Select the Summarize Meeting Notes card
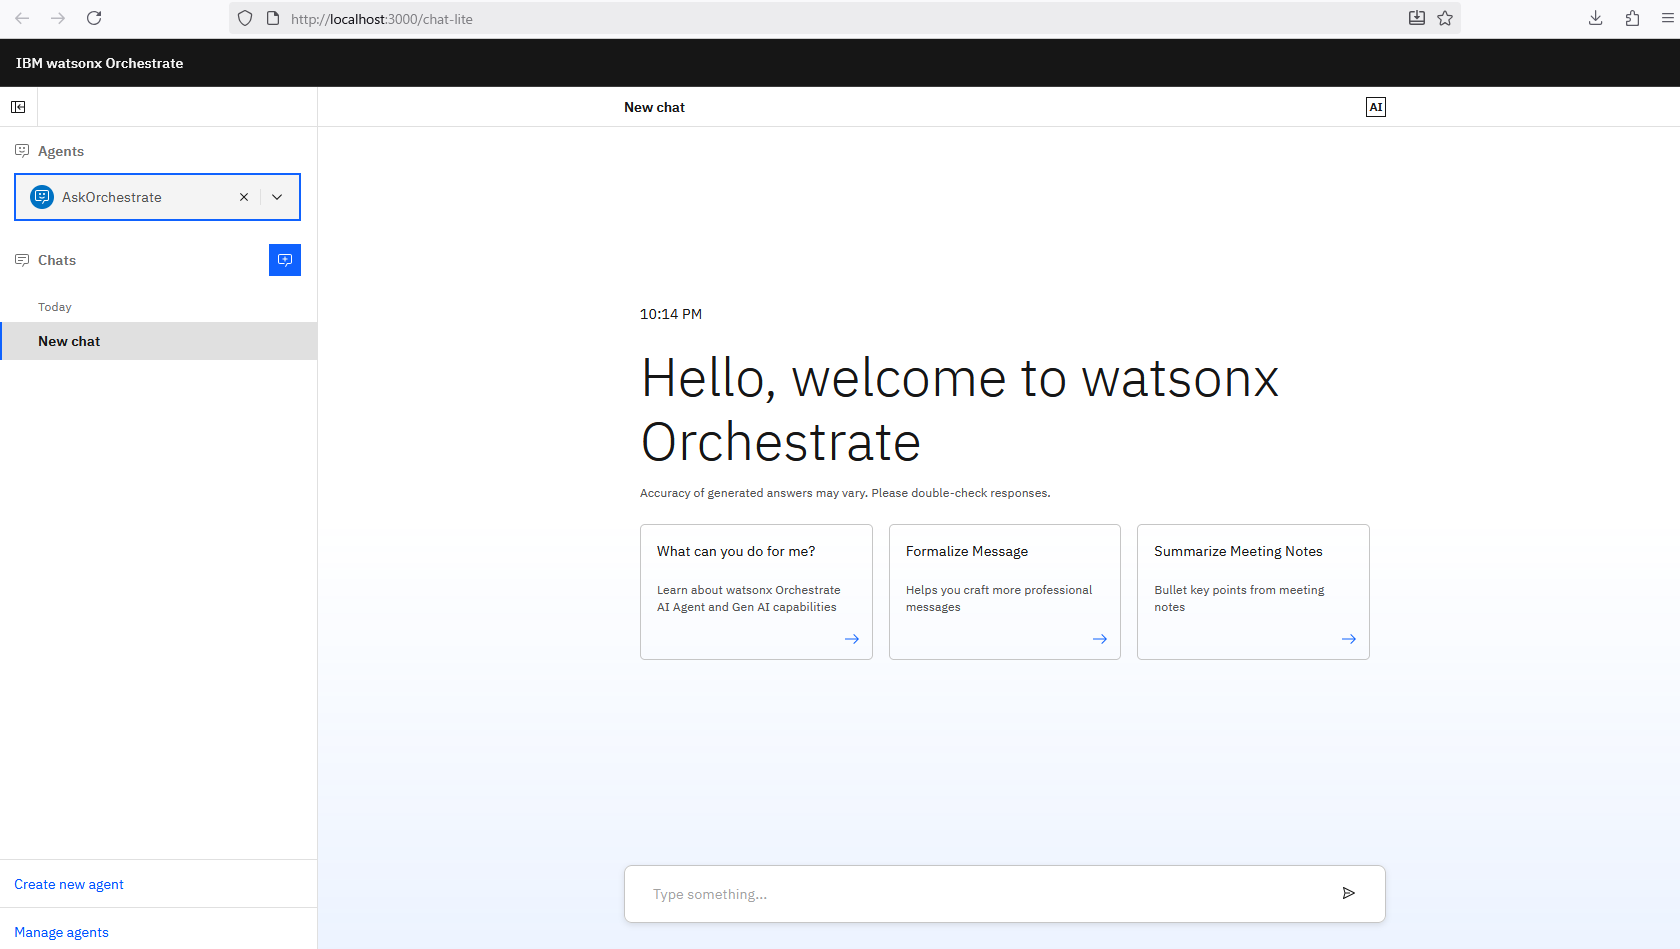Screen dimensions: 1680x949 (1253, 591)
